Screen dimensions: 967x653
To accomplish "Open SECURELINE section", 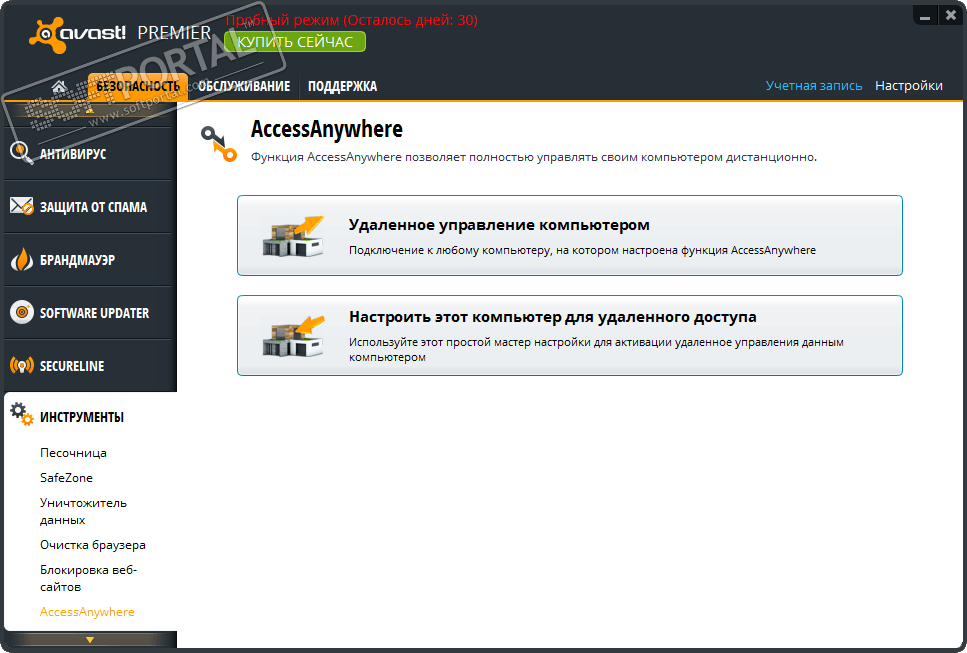I will (90, 366).
